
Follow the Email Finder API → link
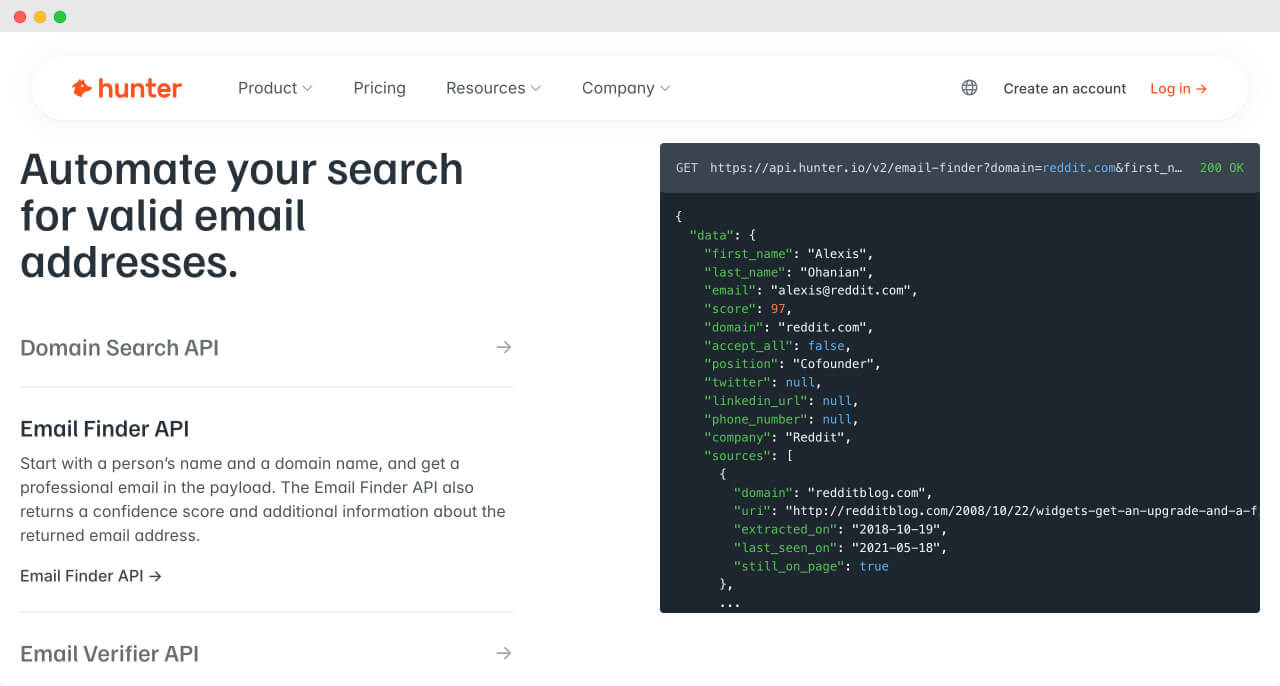[x=91, y=576]
